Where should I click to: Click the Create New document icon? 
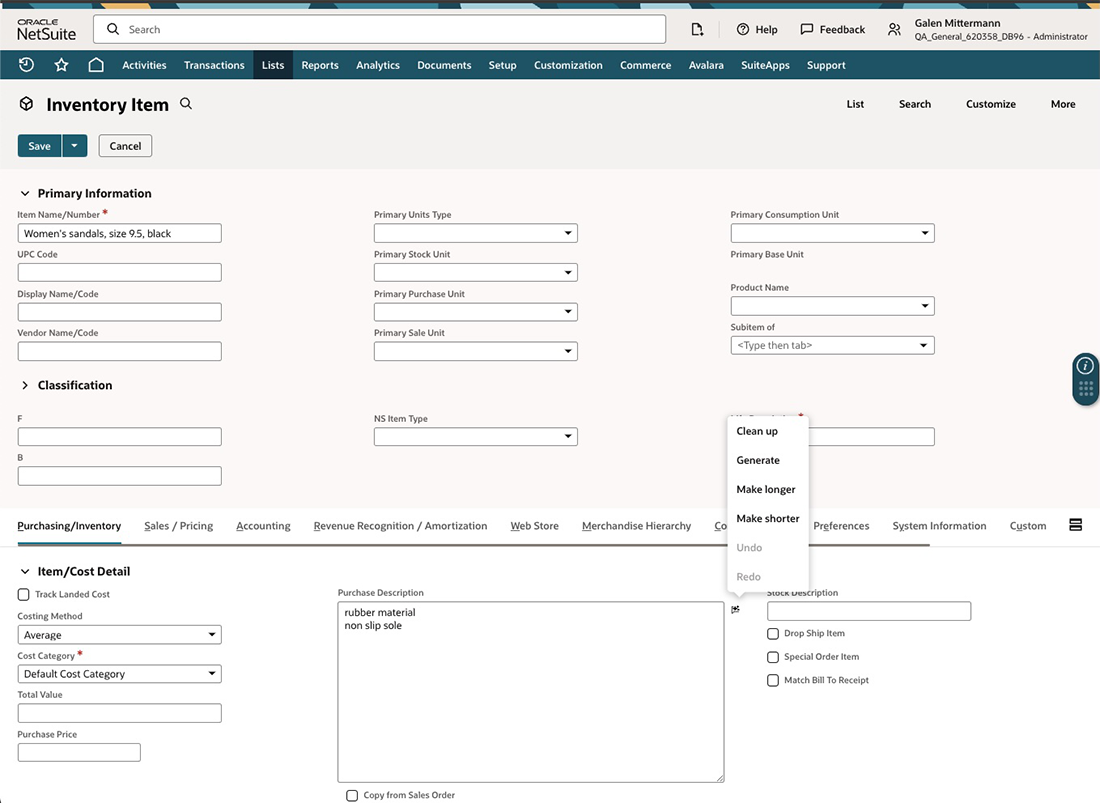[697, 30]
